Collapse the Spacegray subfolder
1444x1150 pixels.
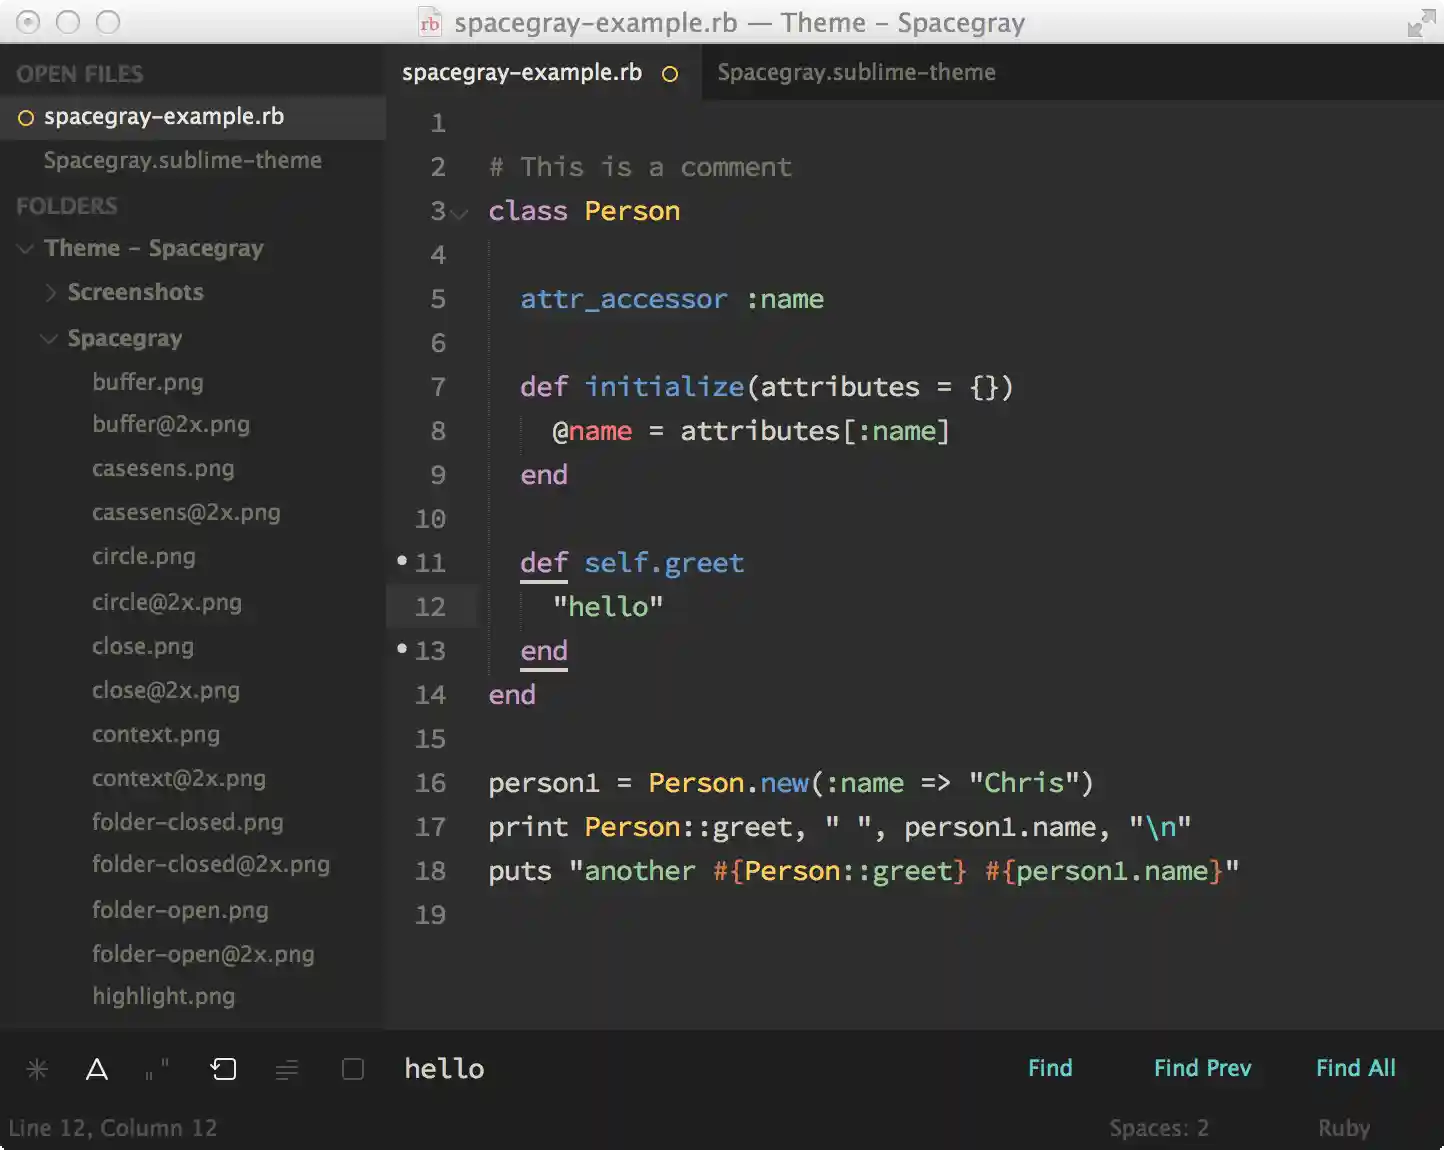click(48, 339)
